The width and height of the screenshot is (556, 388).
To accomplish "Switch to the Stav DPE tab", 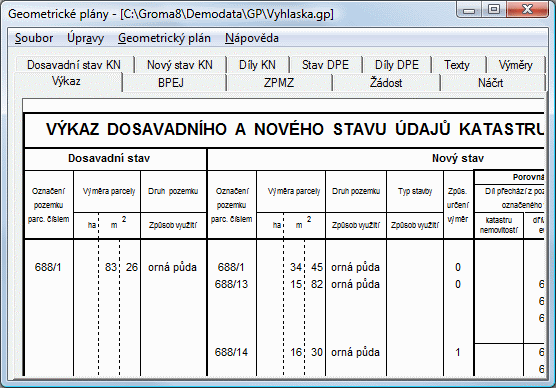I will tap(326, 65).
